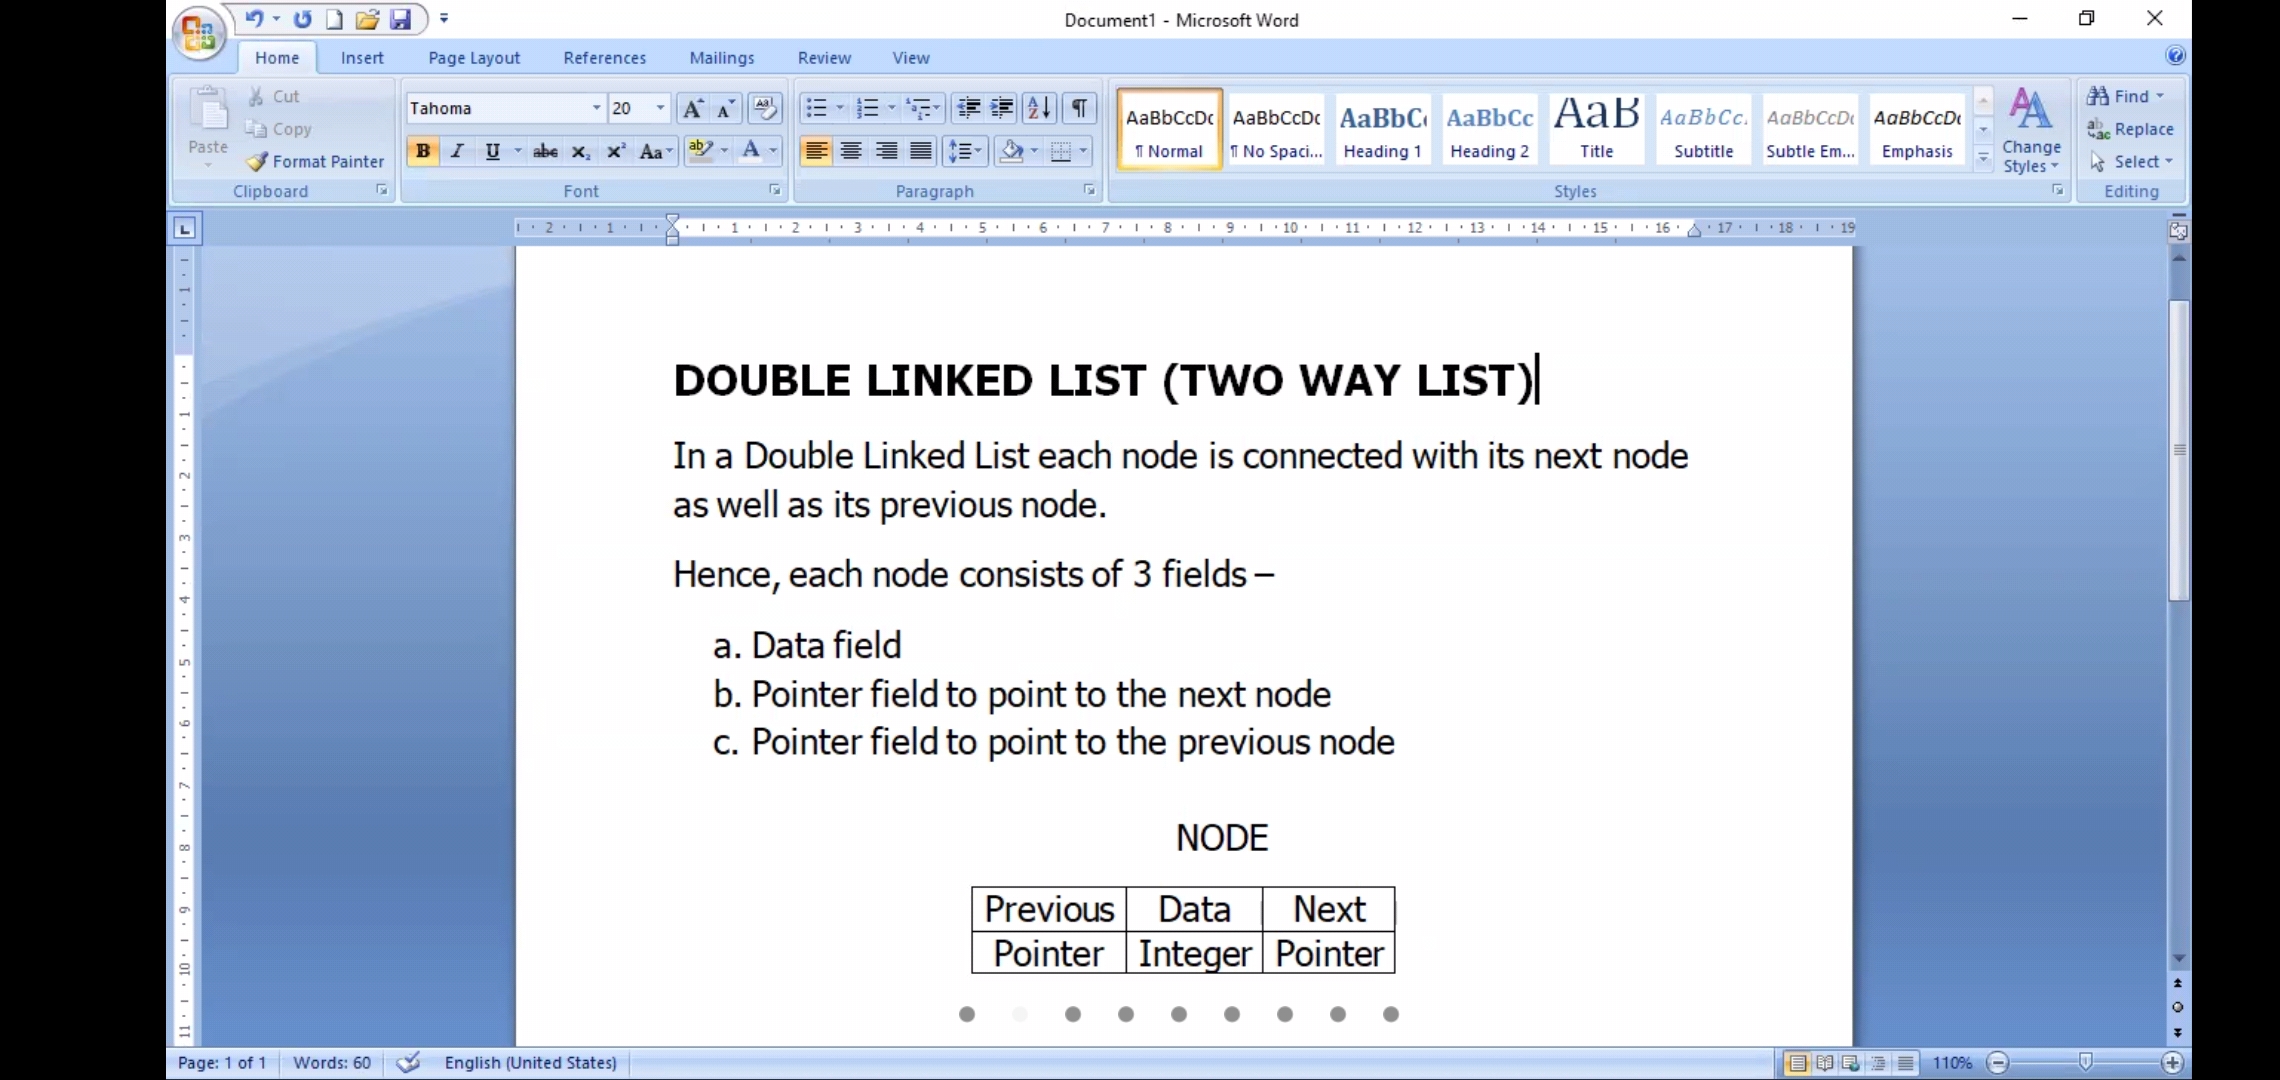Expand the font size dropdown
This screenshot has width=2280, height=1080.
click(x=660, y=108)
